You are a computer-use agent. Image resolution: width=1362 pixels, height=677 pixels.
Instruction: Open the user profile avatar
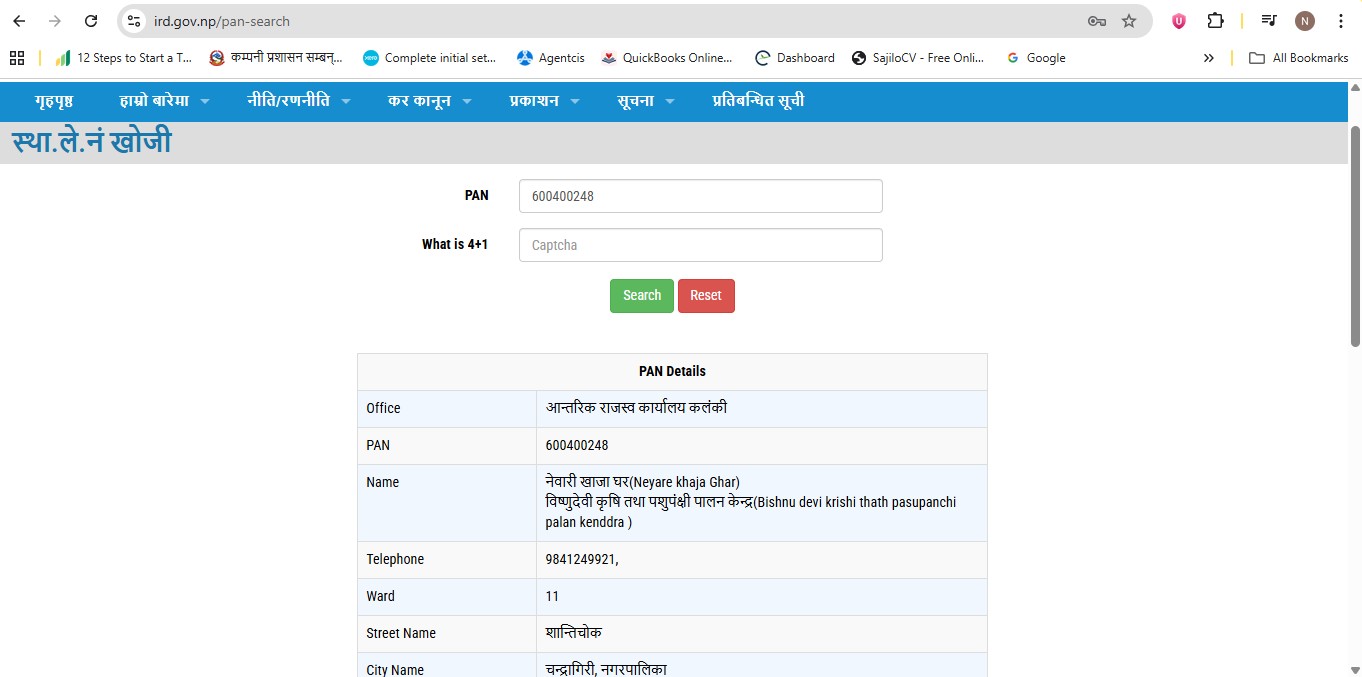pos(1305,21)
